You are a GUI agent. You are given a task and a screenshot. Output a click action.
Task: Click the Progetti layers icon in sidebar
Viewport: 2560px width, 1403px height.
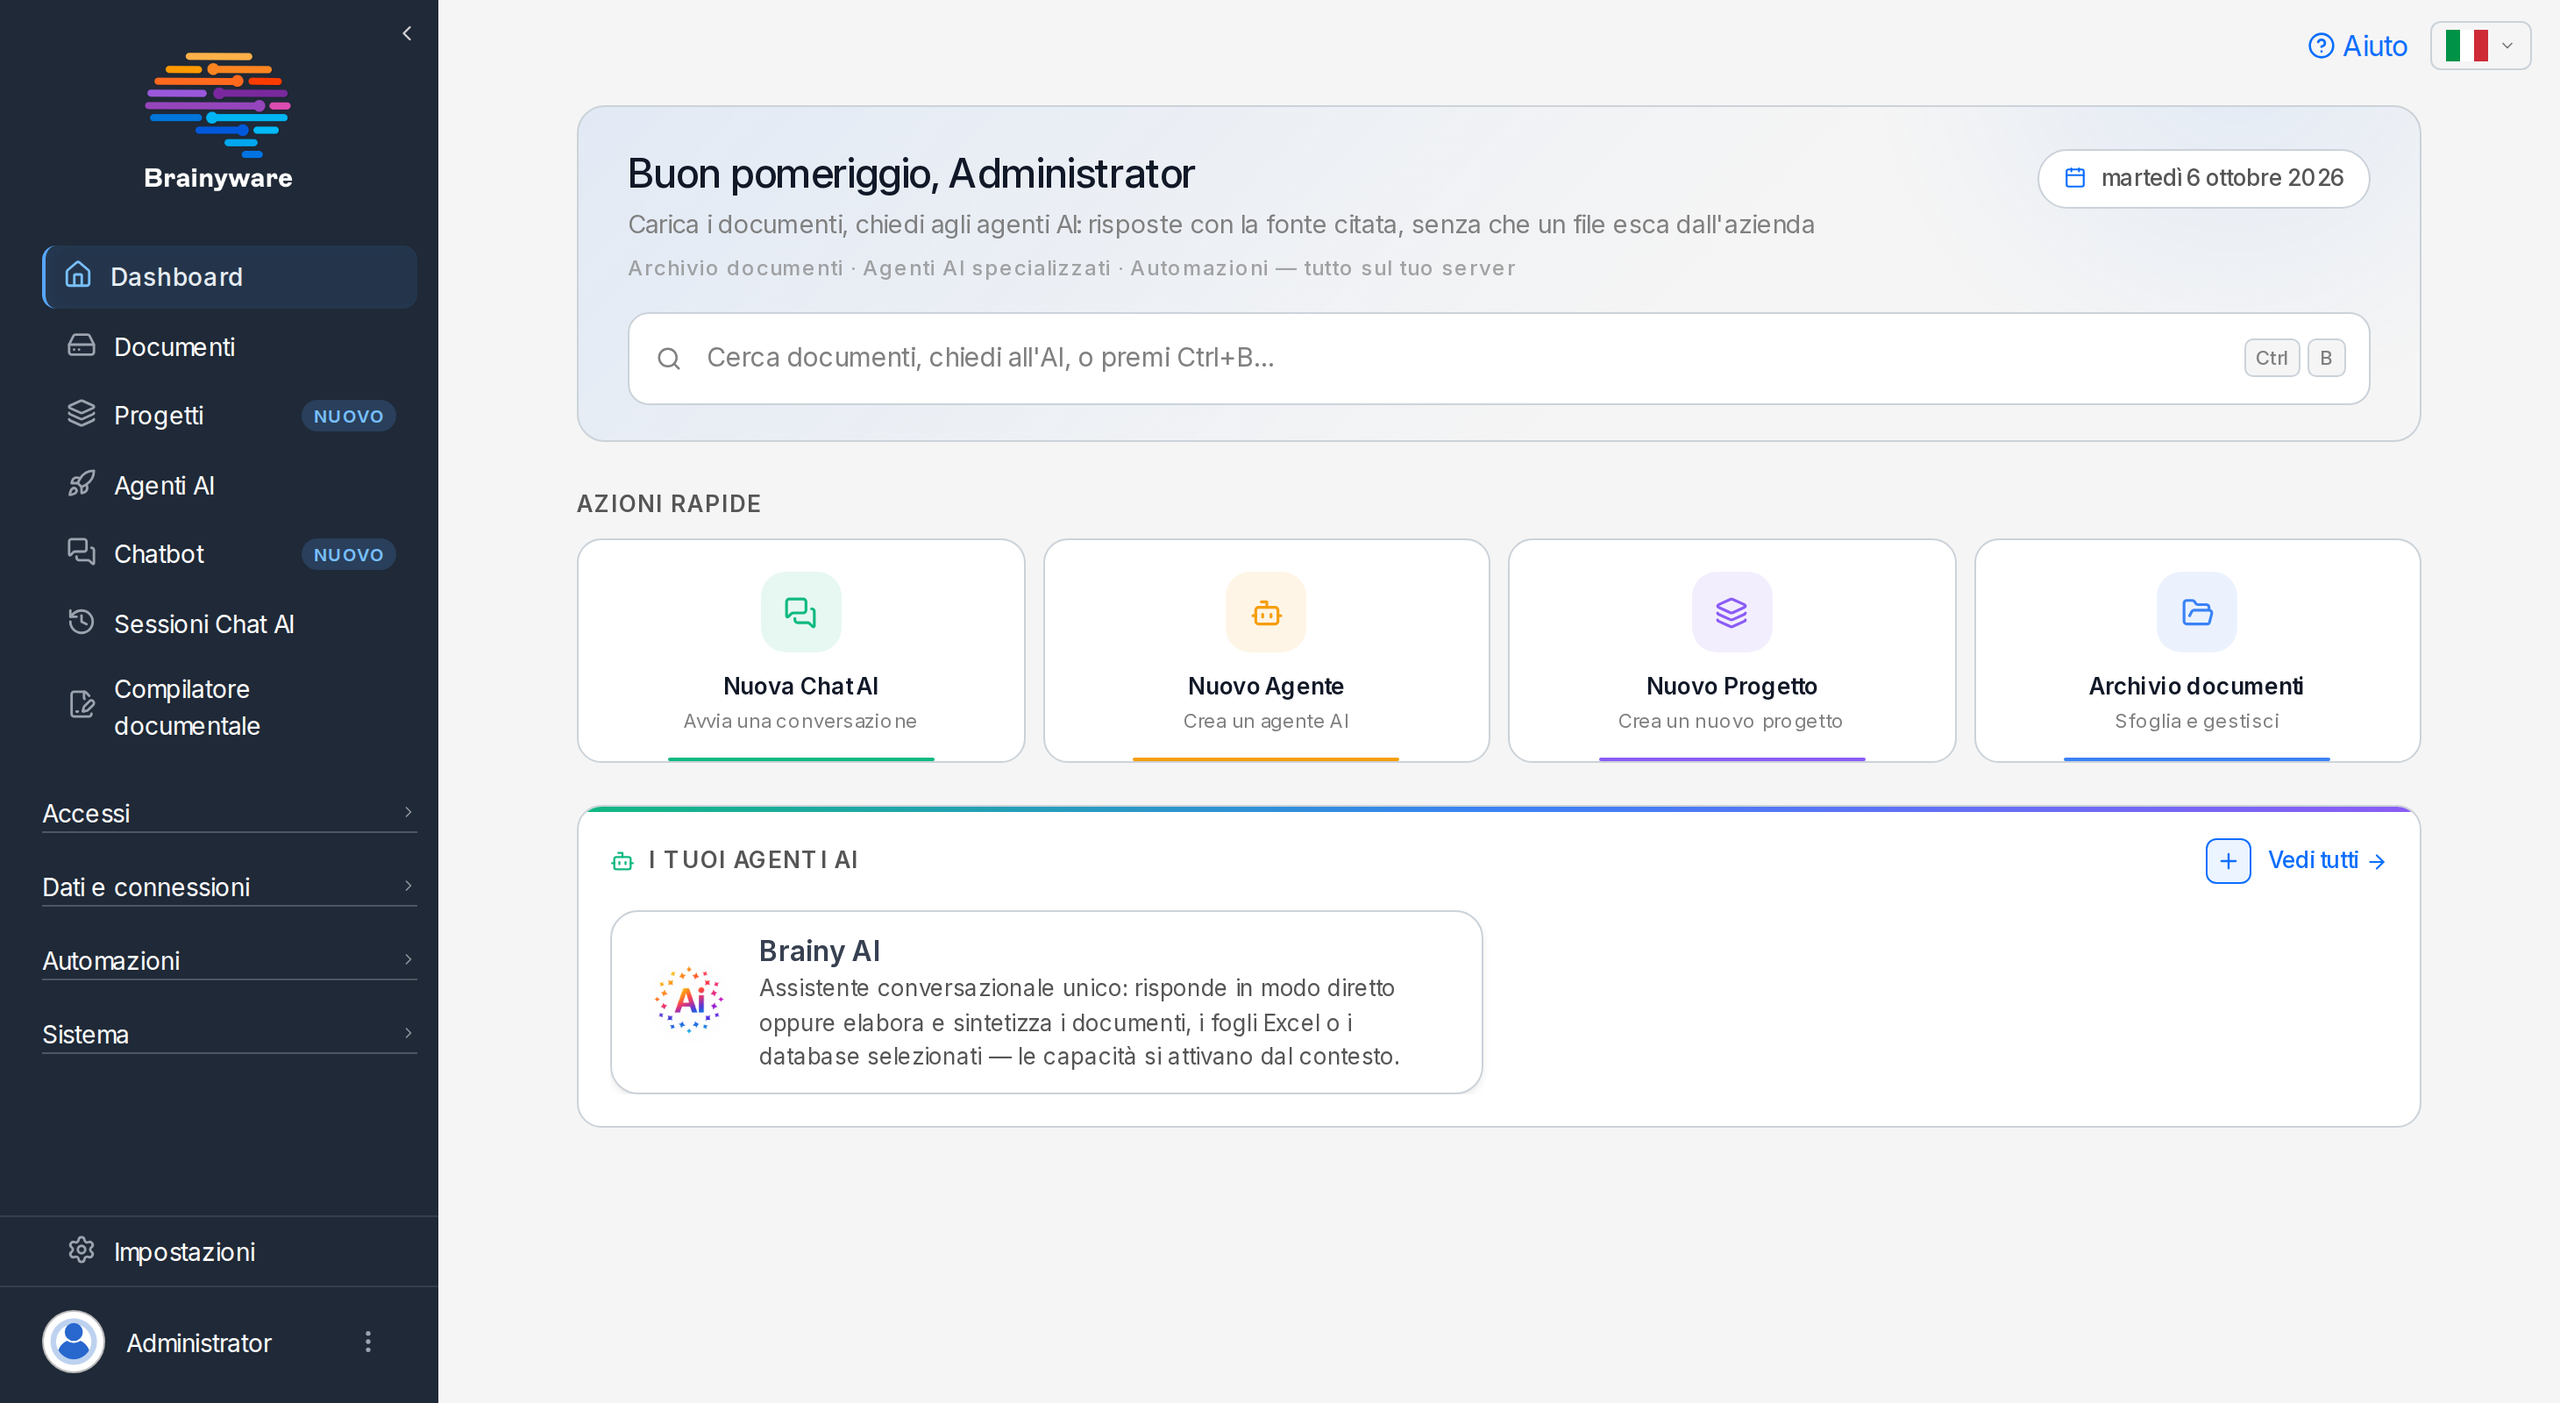pyautogui.click(x=81, y=414)
